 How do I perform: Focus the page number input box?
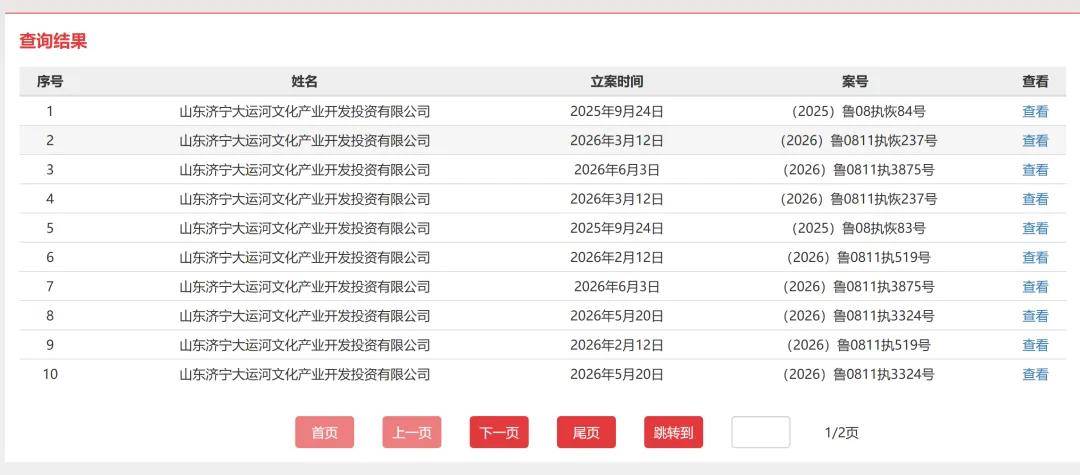click(760, 432)
